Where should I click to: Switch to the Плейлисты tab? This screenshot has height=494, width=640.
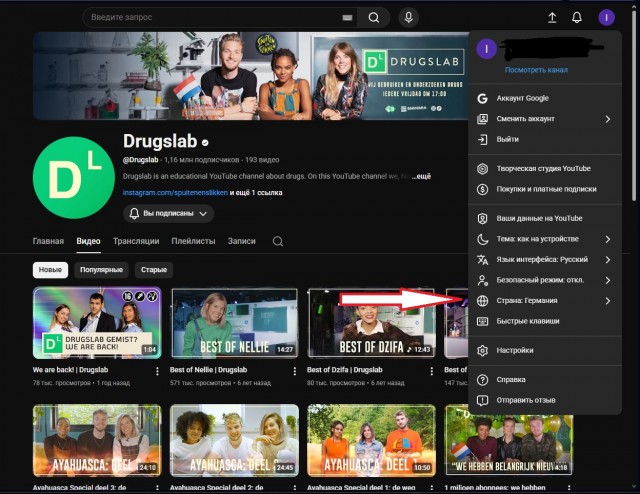[x=193, y=241]
